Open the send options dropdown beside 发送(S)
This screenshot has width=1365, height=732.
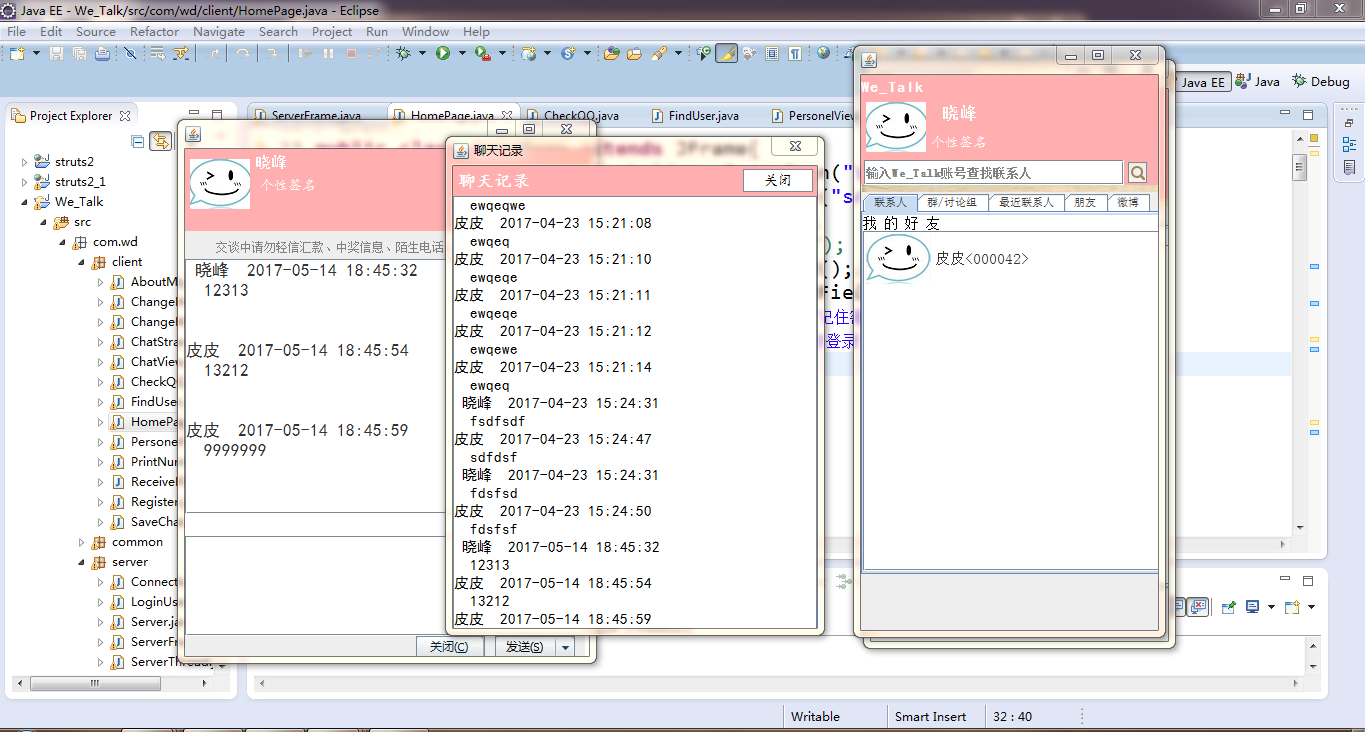tap(566, 647)
